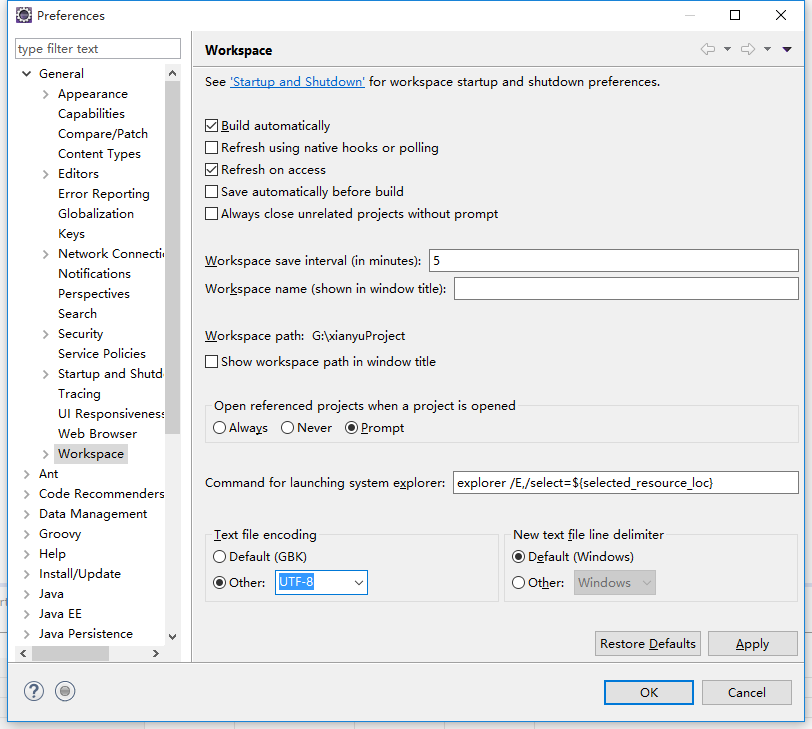Select the Prompt radio button
Image resolution: width=812 pixels, height=729 pixels.
pyautogui.click(x=352, y=428)
